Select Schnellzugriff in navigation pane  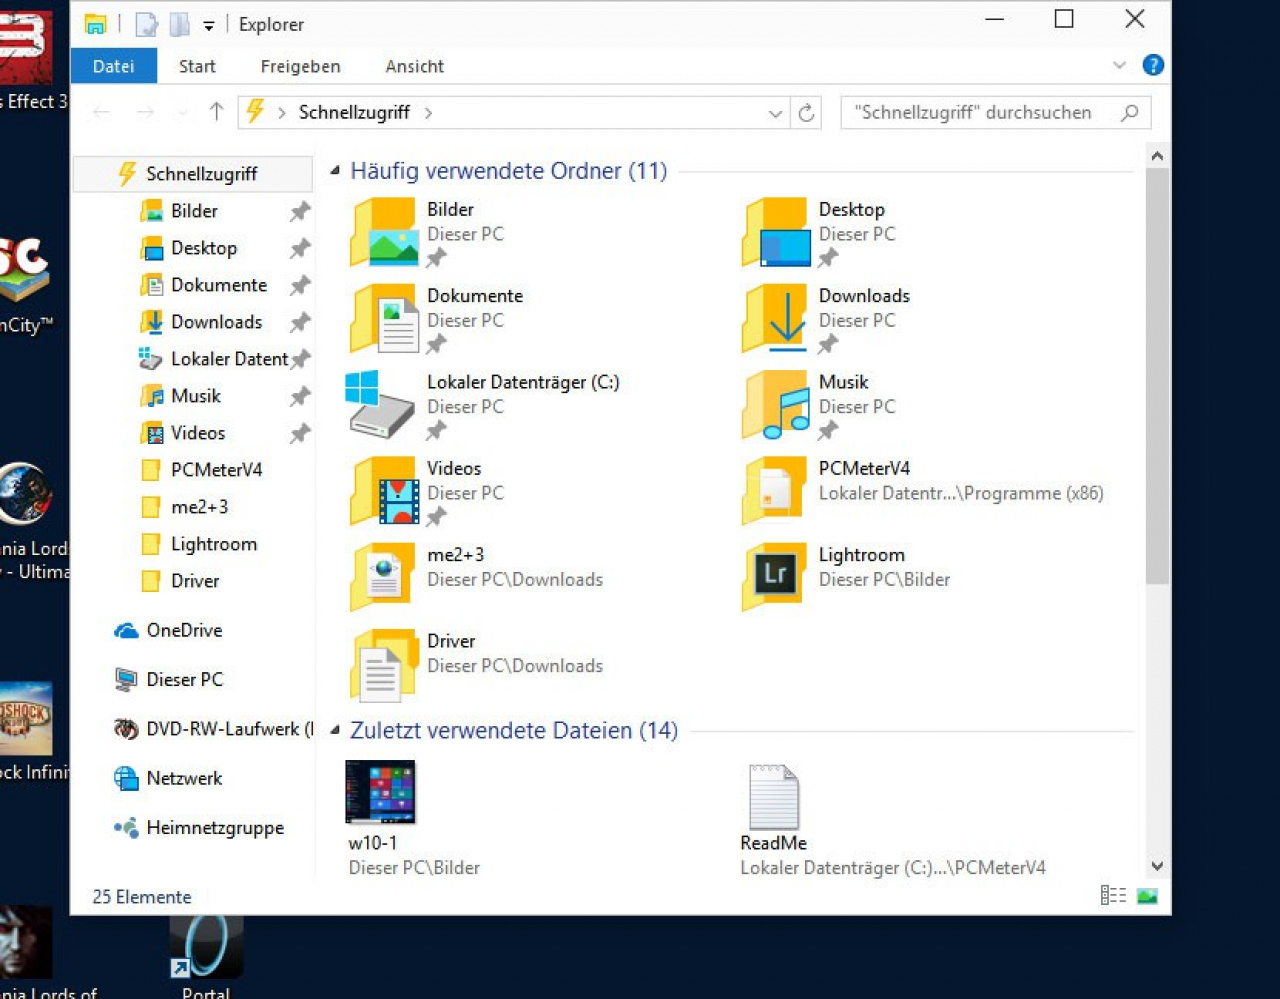(193, 174)
